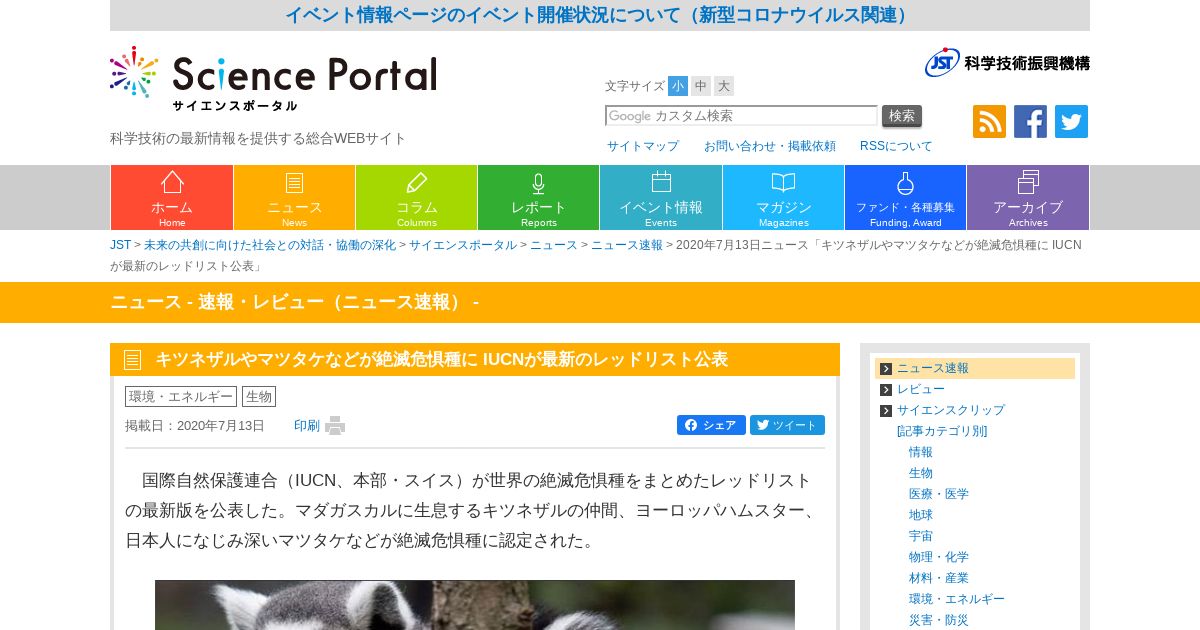The image size is (1200, 630).
Task: Open the top banner about event status
Action: (x=600, y=15)
